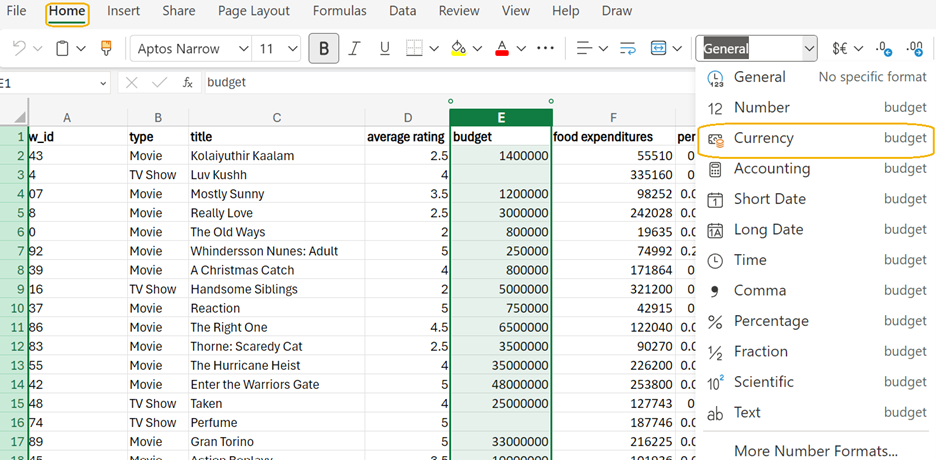Click the Format Painter brush icon

coord(106,48)
